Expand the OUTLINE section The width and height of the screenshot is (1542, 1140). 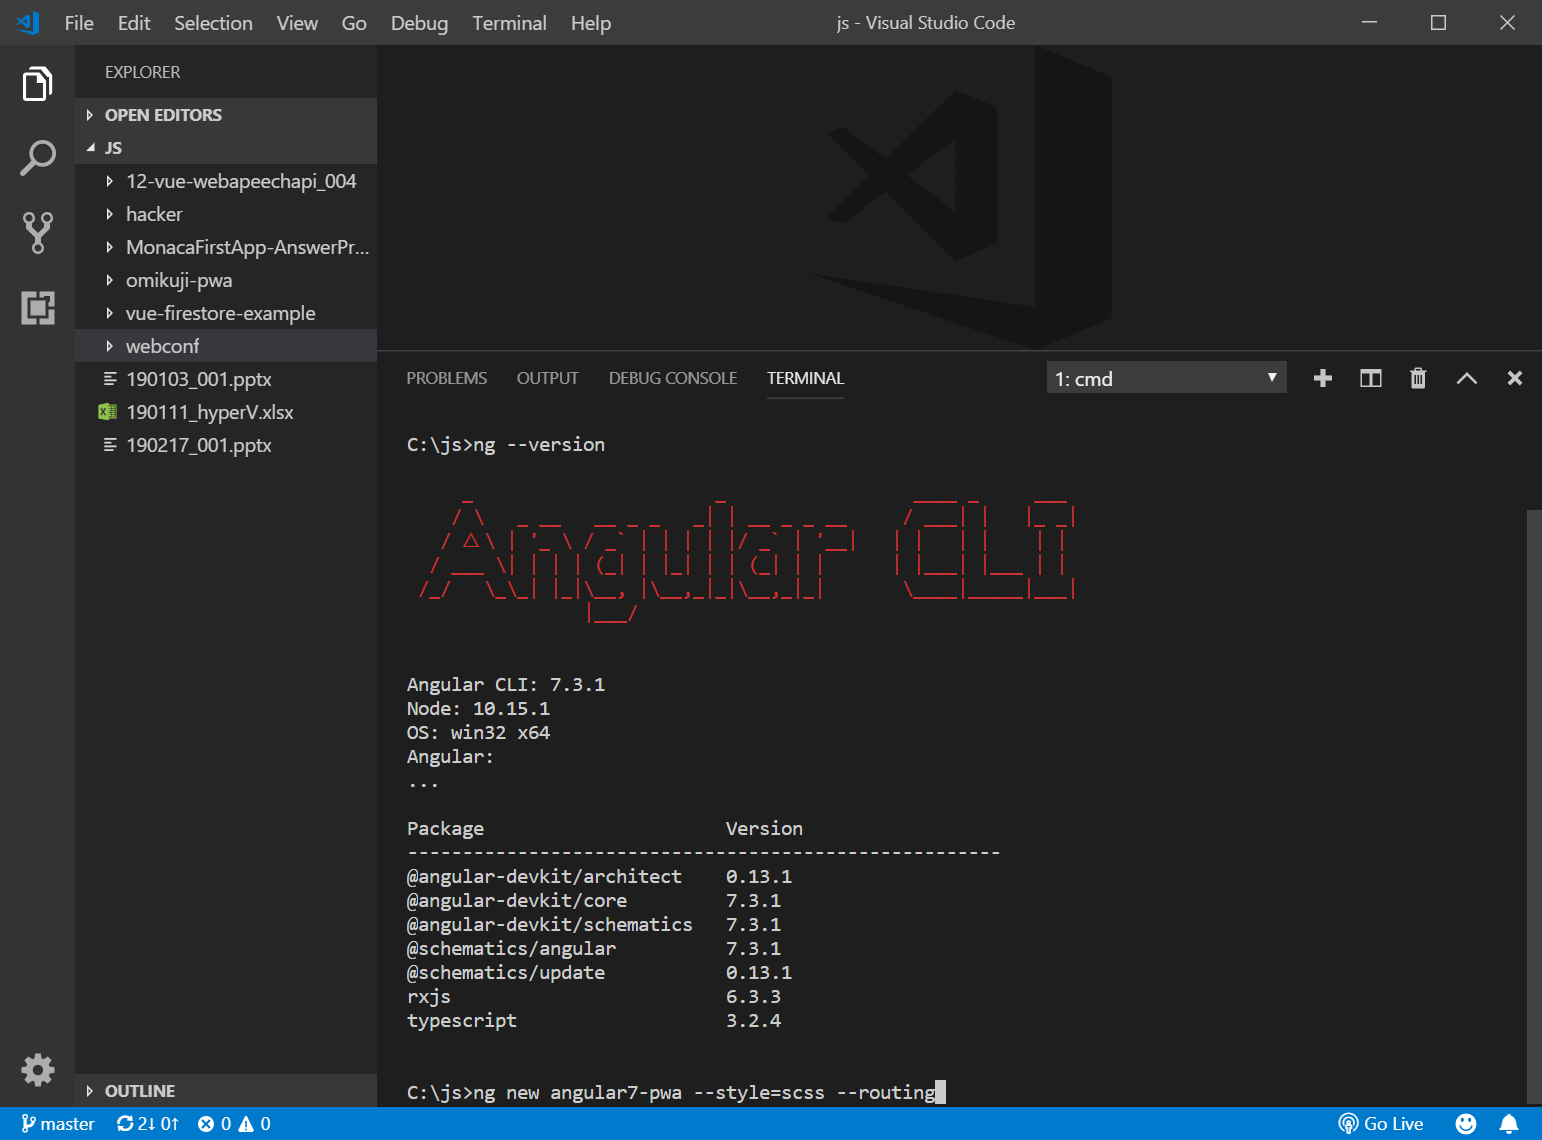point(139,1091)
